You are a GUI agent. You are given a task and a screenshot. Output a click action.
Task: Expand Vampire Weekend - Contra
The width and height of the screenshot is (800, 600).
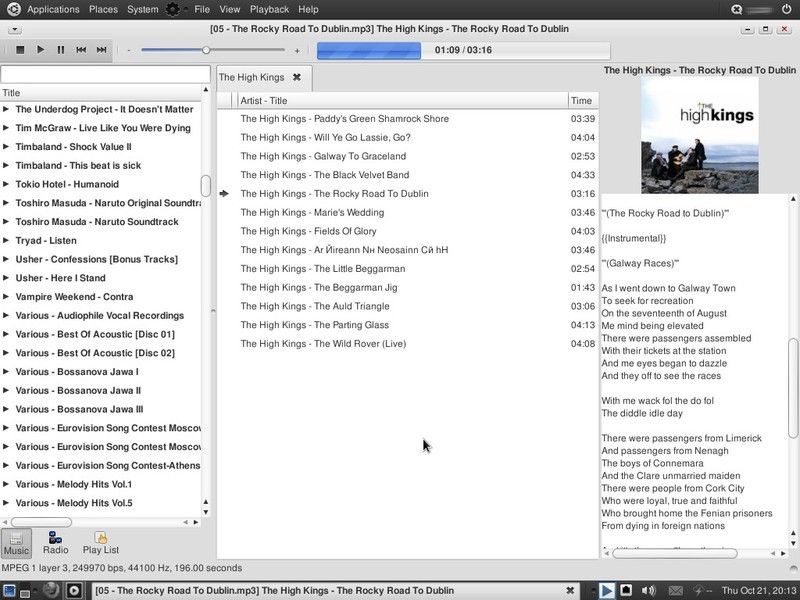pos(6,296)
